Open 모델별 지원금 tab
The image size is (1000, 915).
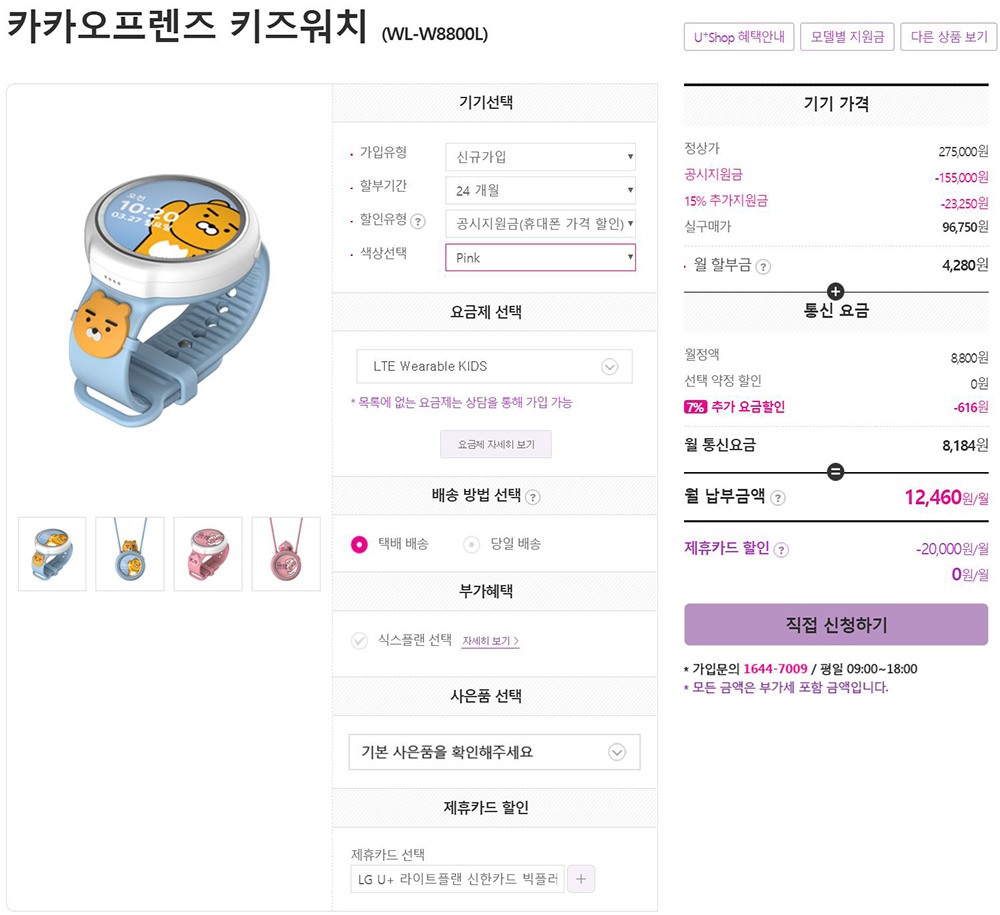(x=847, y=36)
